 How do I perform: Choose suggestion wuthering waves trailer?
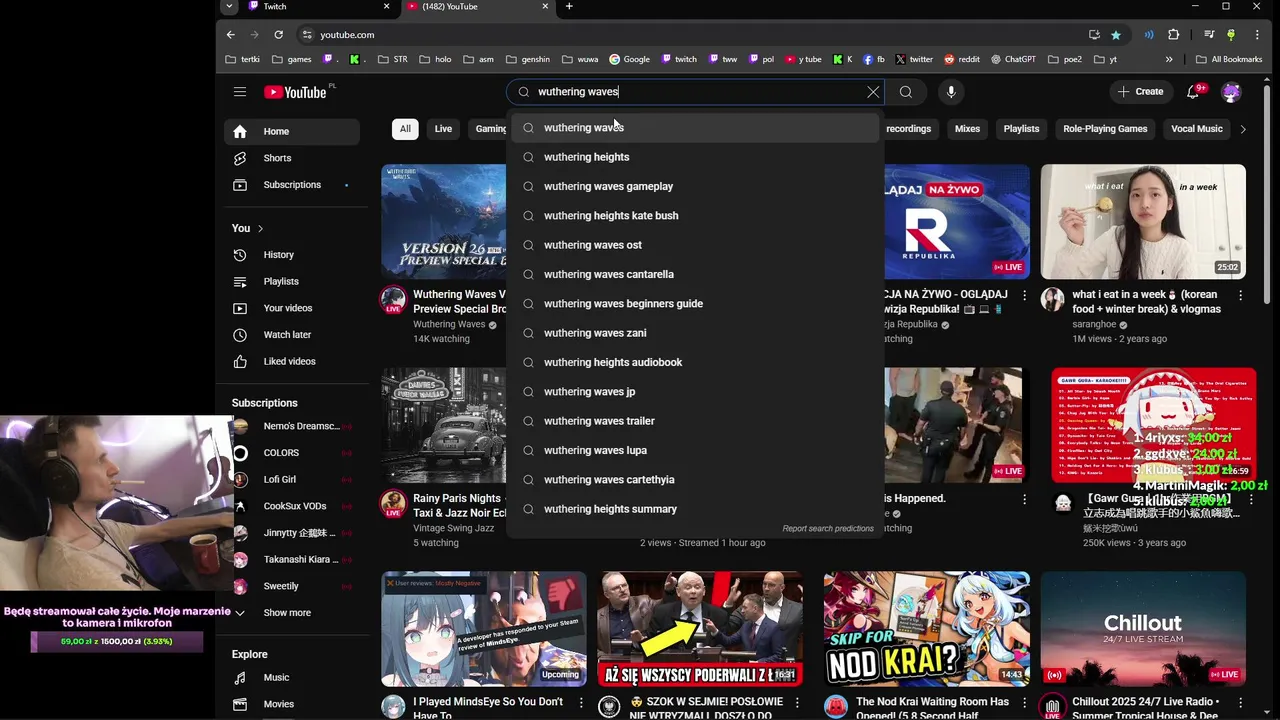tap(694, 421)
